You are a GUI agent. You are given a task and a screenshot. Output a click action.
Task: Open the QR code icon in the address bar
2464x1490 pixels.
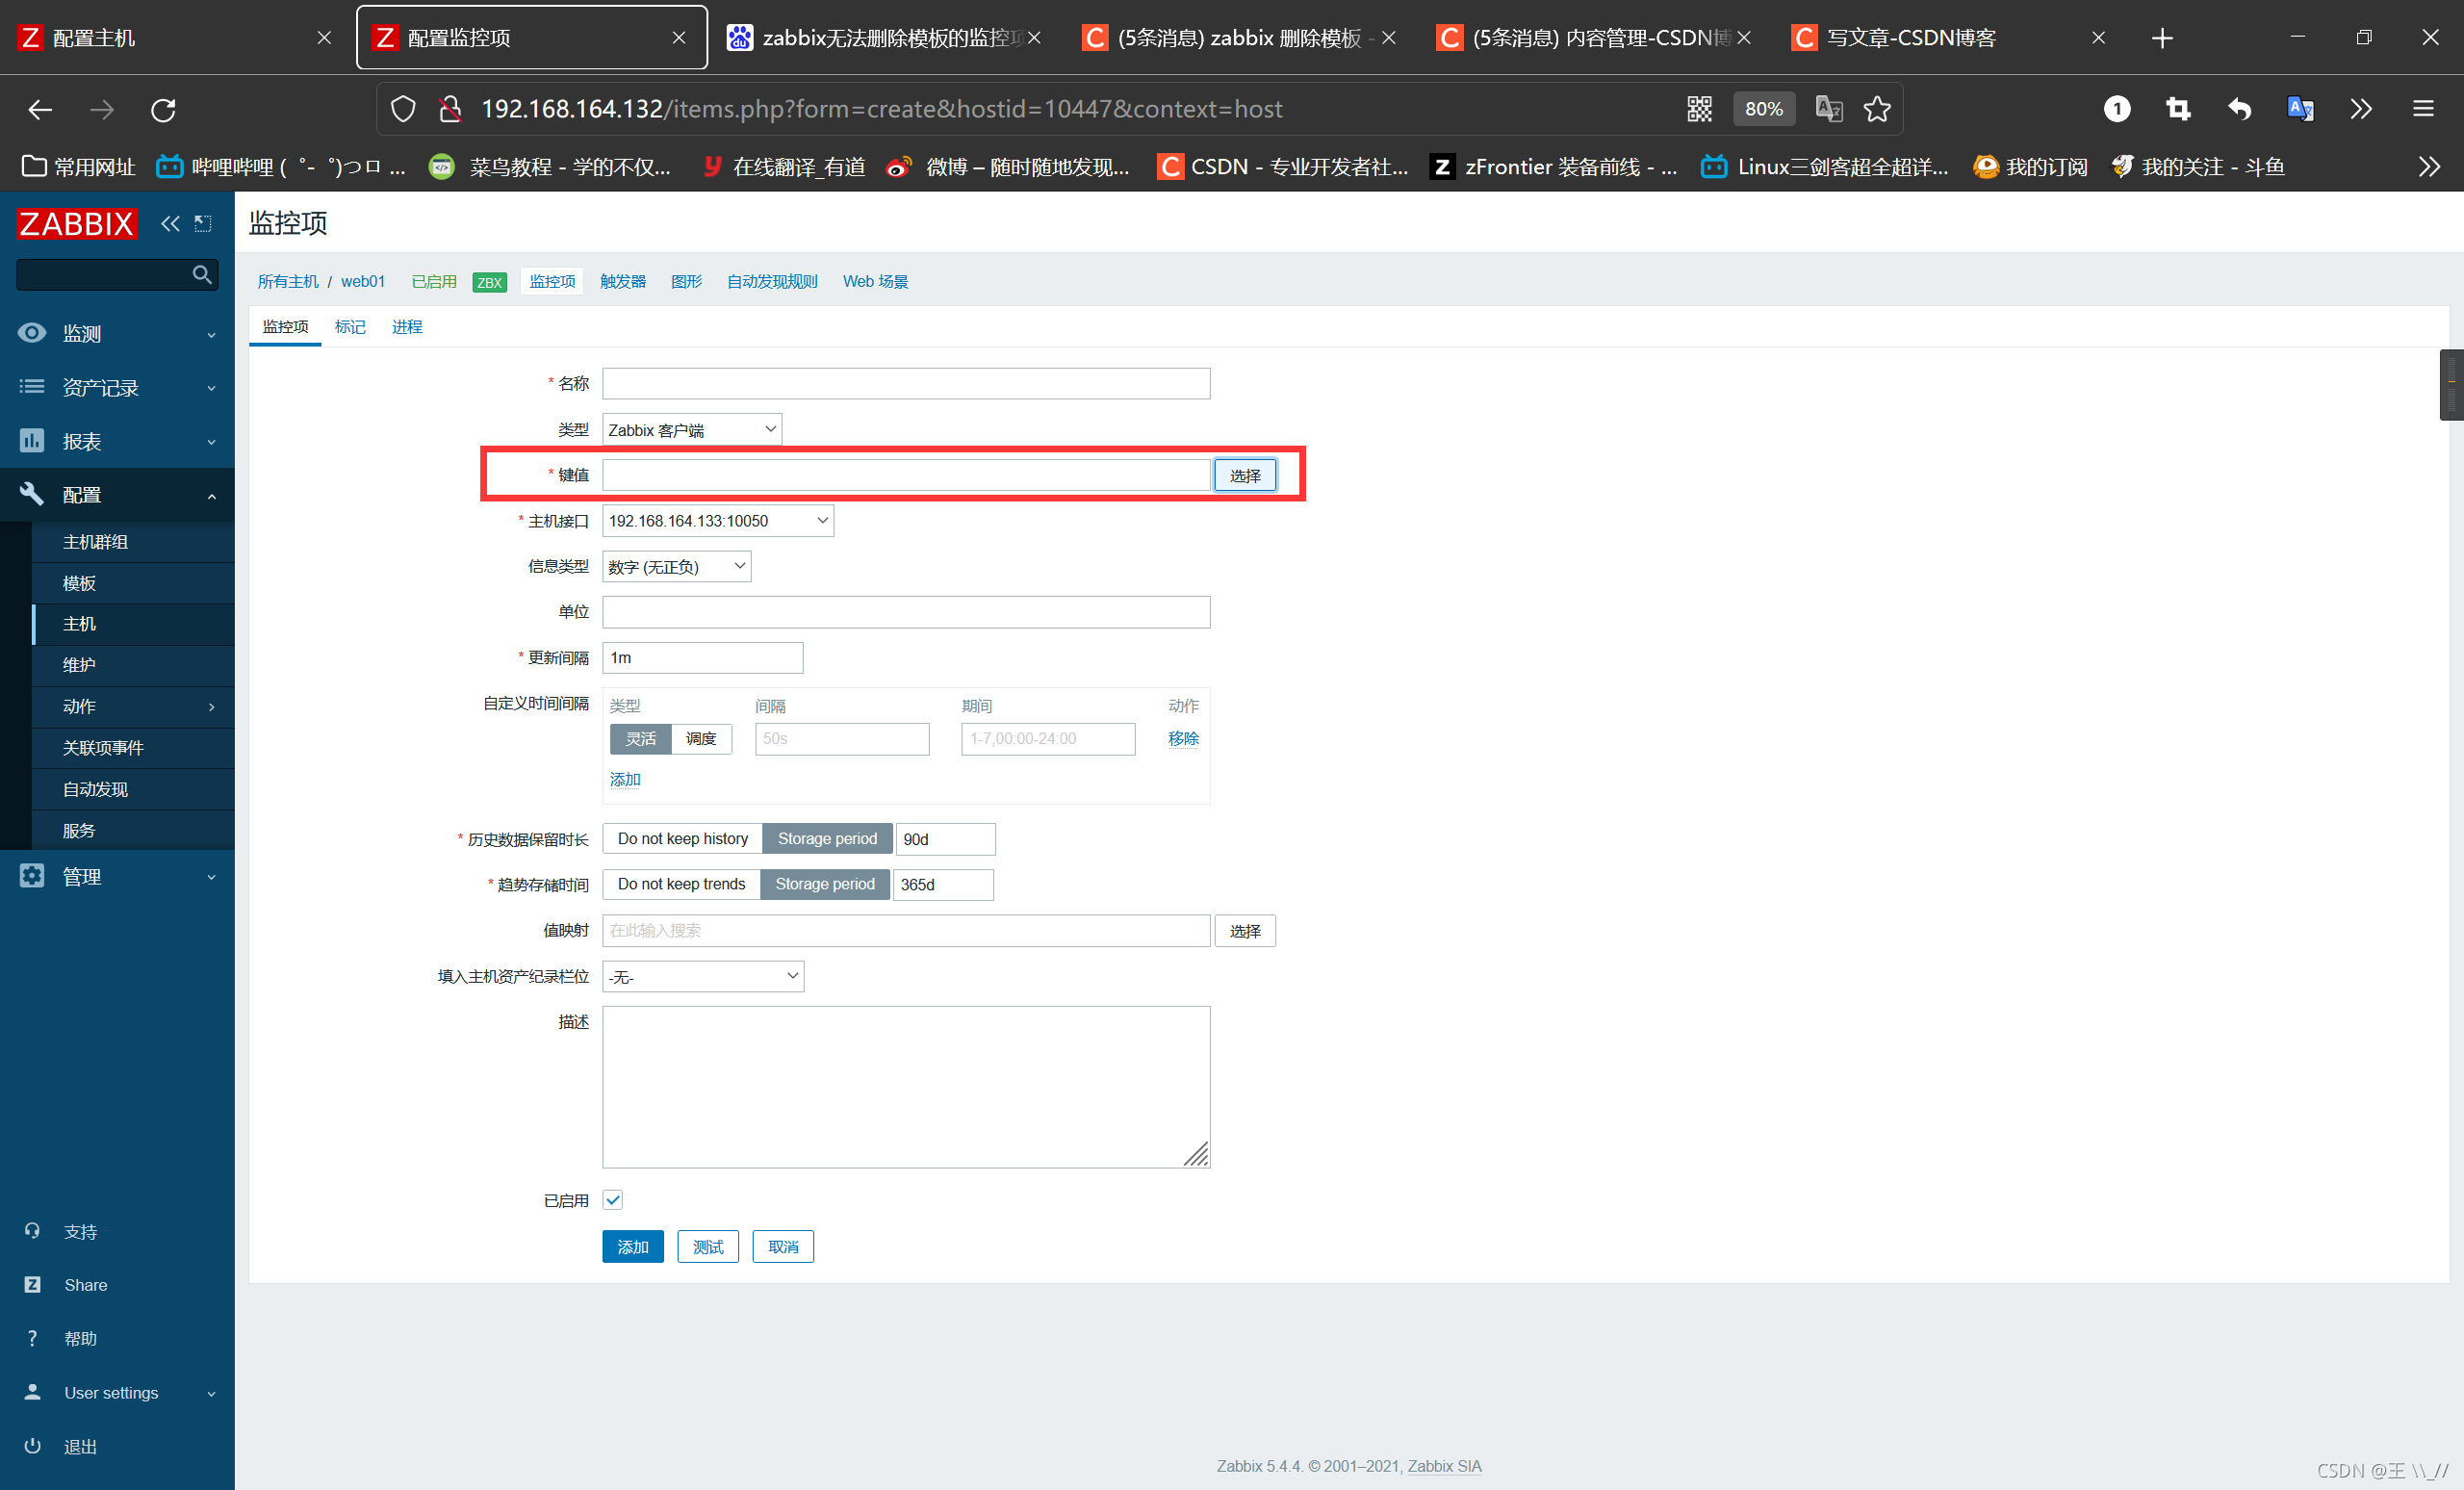1699,109
